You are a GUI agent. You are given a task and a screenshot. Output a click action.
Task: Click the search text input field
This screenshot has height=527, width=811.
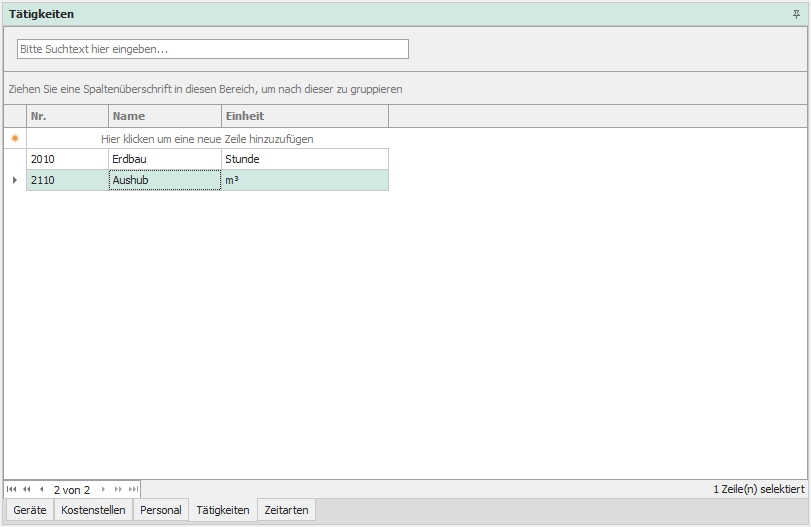pos(213,49)
